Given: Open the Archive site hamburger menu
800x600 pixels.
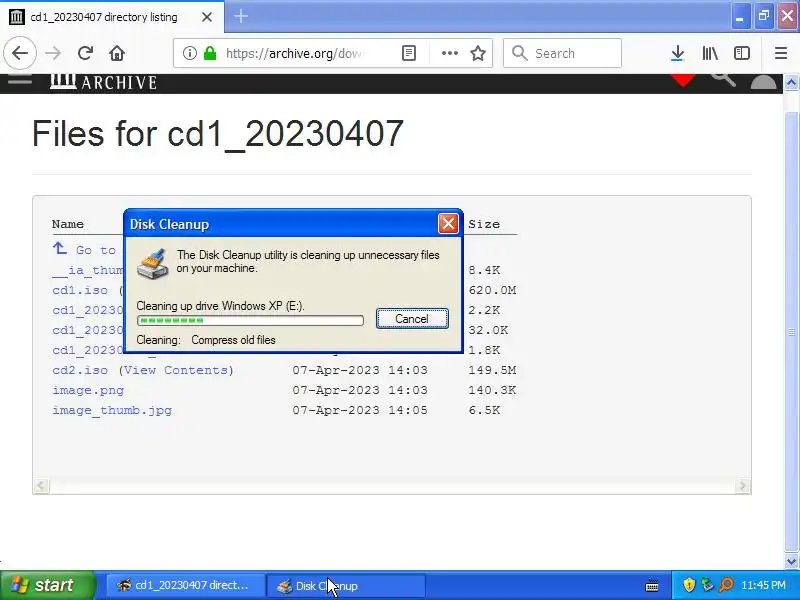Looking at the screenshot, I should pyautogui.click(x=20, y=80).
